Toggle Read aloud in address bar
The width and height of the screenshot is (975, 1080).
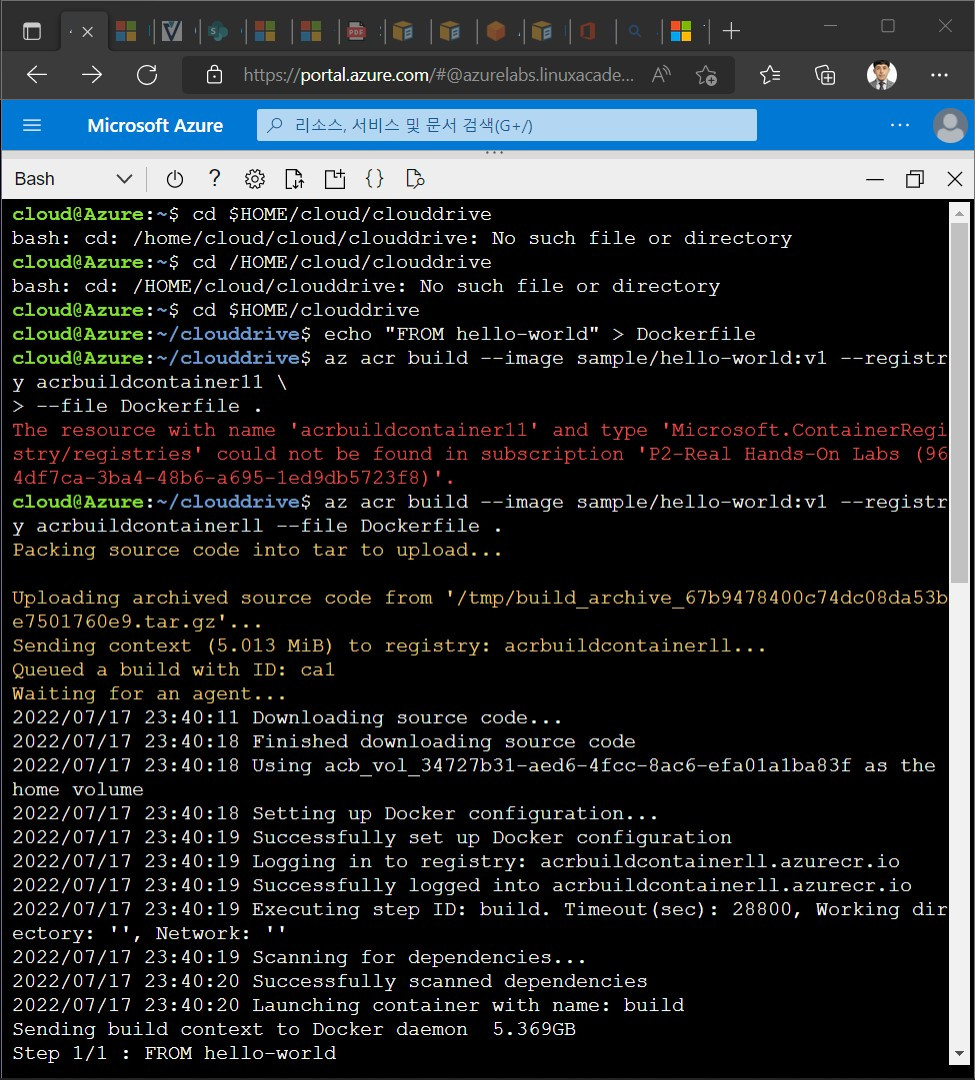click(x=662, y=74)
